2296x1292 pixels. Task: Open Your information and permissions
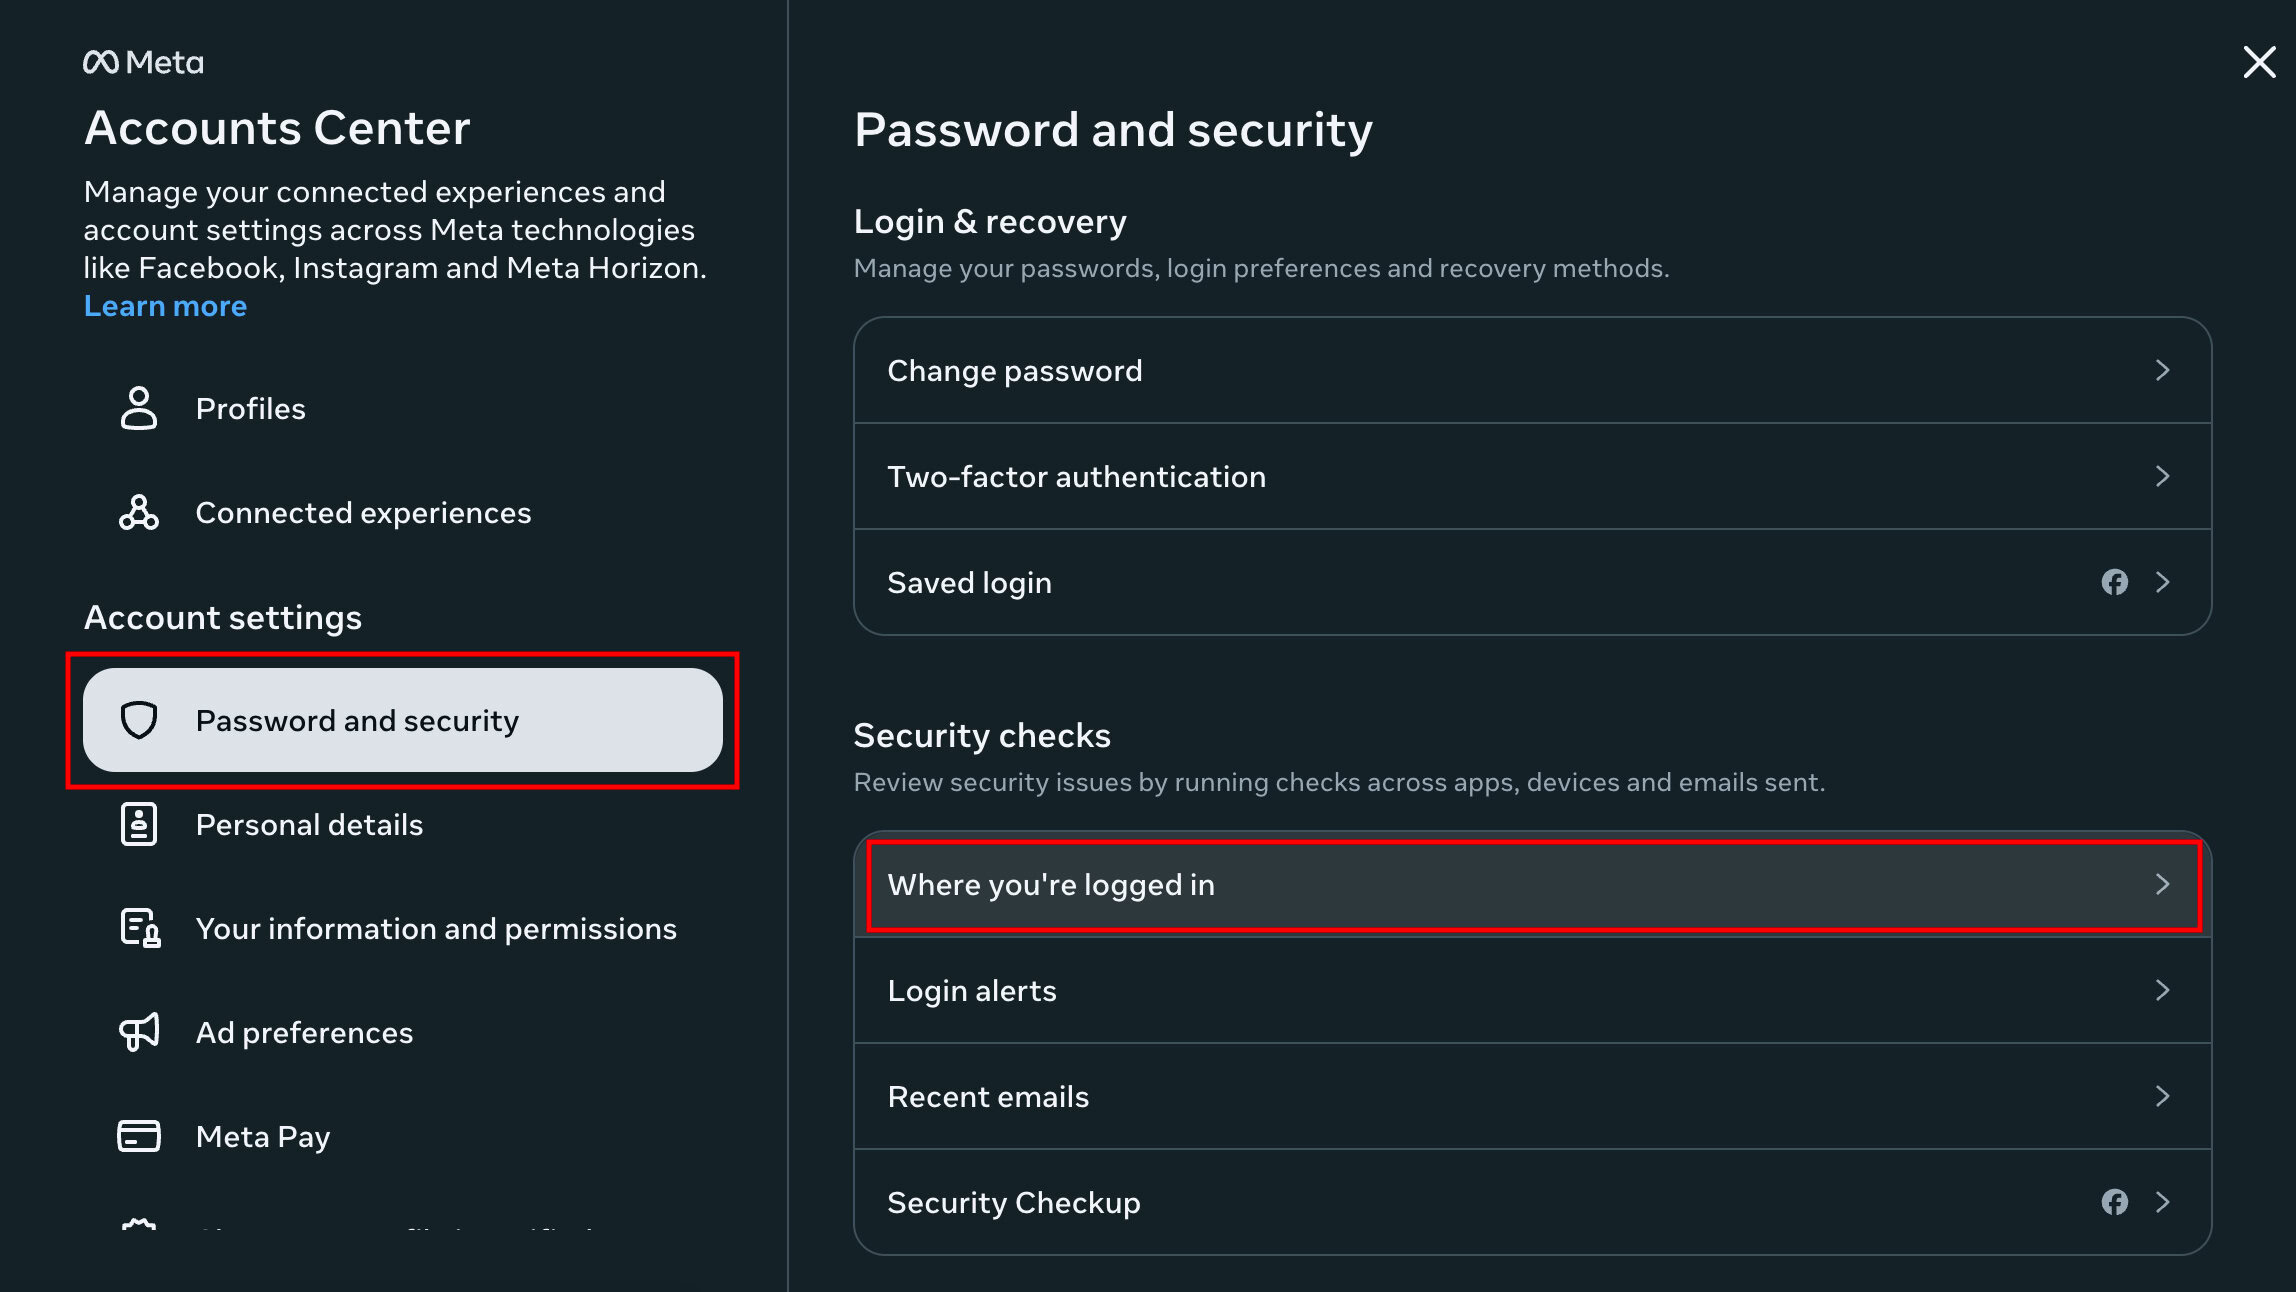point(436,928)
